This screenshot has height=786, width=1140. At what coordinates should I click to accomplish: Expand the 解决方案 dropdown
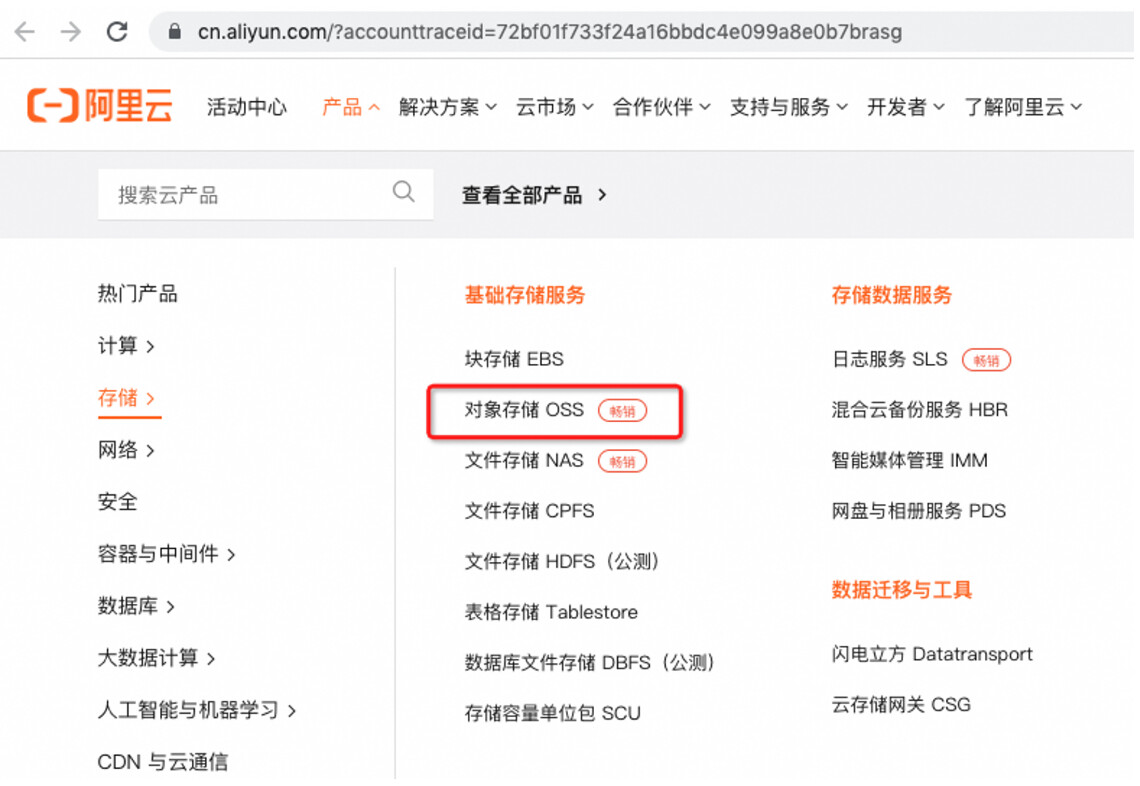[448, 107]
